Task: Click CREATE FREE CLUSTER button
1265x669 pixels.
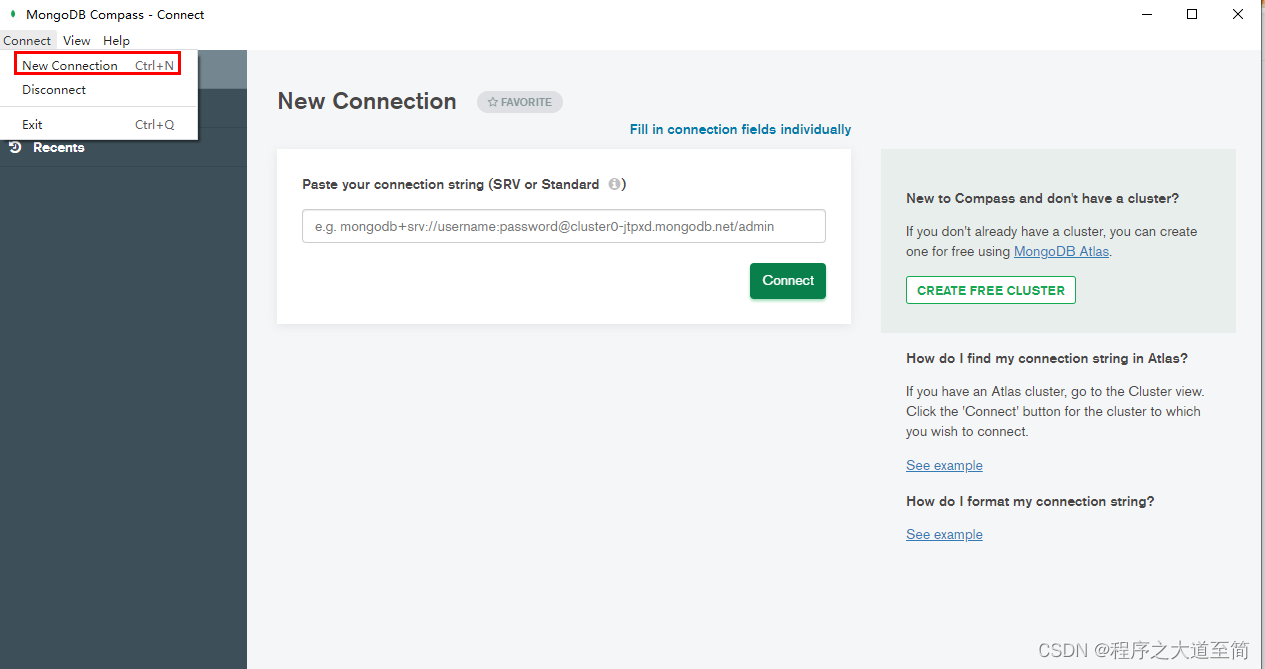Action: pos(991,290)
